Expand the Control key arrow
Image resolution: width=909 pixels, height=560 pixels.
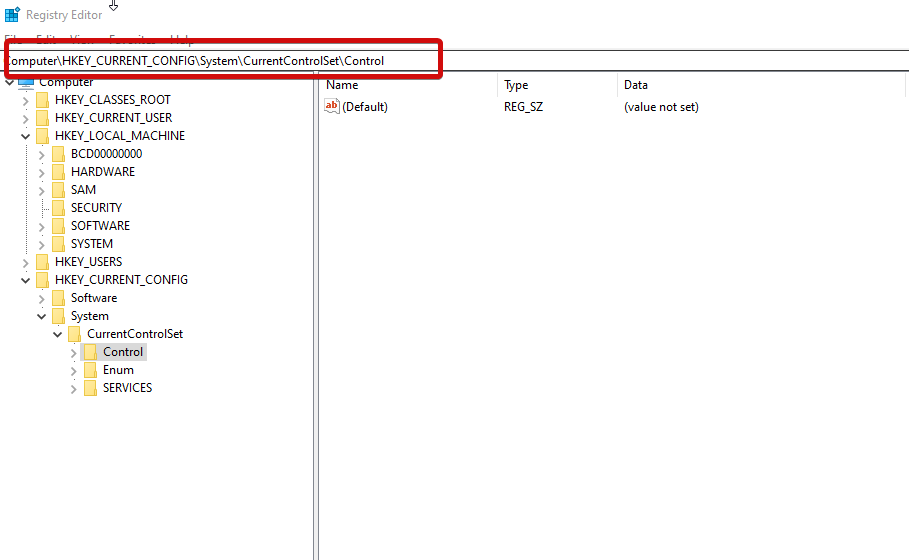pos(74,352)
